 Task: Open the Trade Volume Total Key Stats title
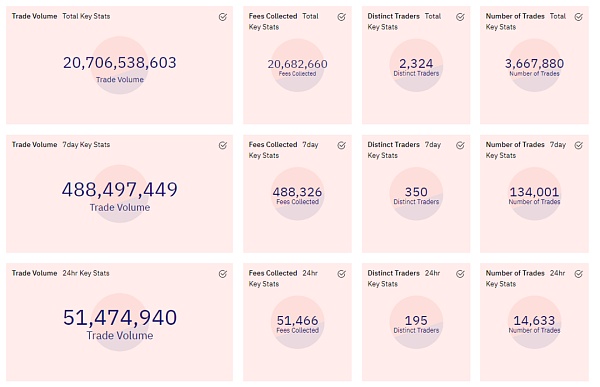61,16
